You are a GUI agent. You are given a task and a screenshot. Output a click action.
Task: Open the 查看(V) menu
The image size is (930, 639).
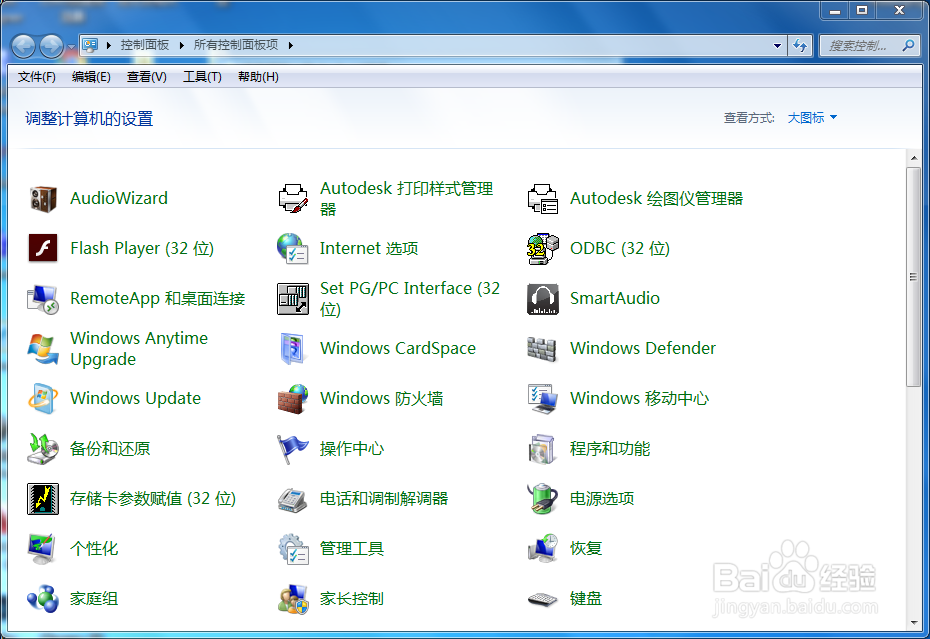(146, 77)
